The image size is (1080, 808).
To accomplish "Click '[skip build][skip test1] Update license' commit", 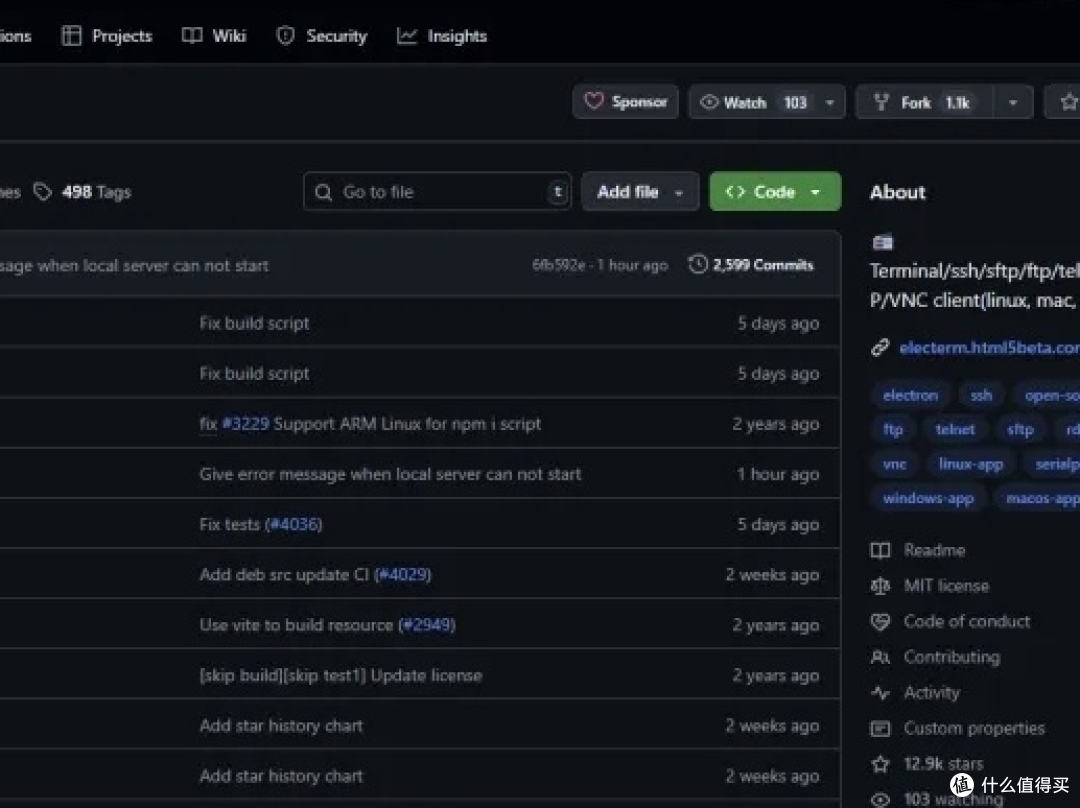I will 341,675.
